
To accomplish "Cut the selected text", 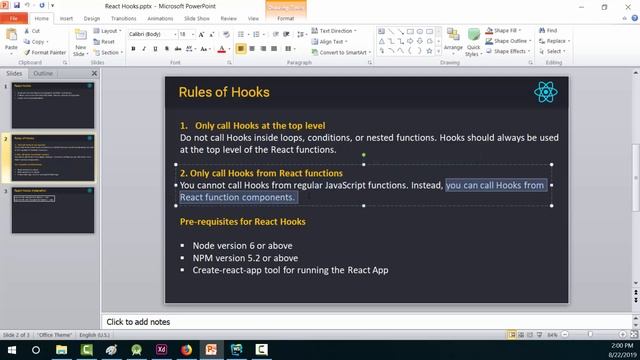I will [x=32, y=31].
